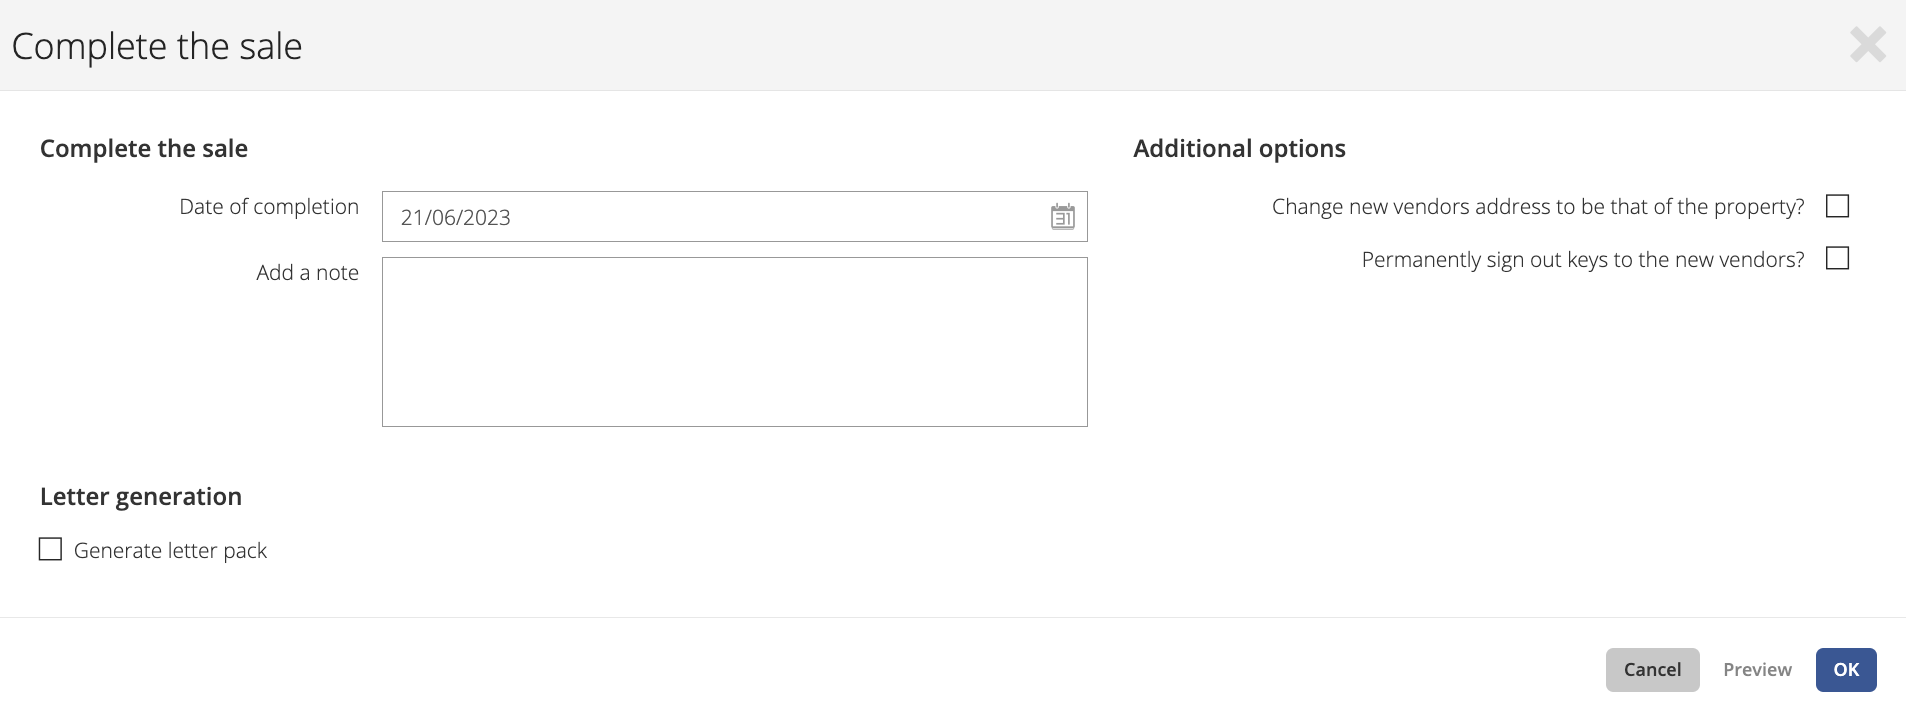
Task: Click the Additional options heading
Action: (1239, 149)
